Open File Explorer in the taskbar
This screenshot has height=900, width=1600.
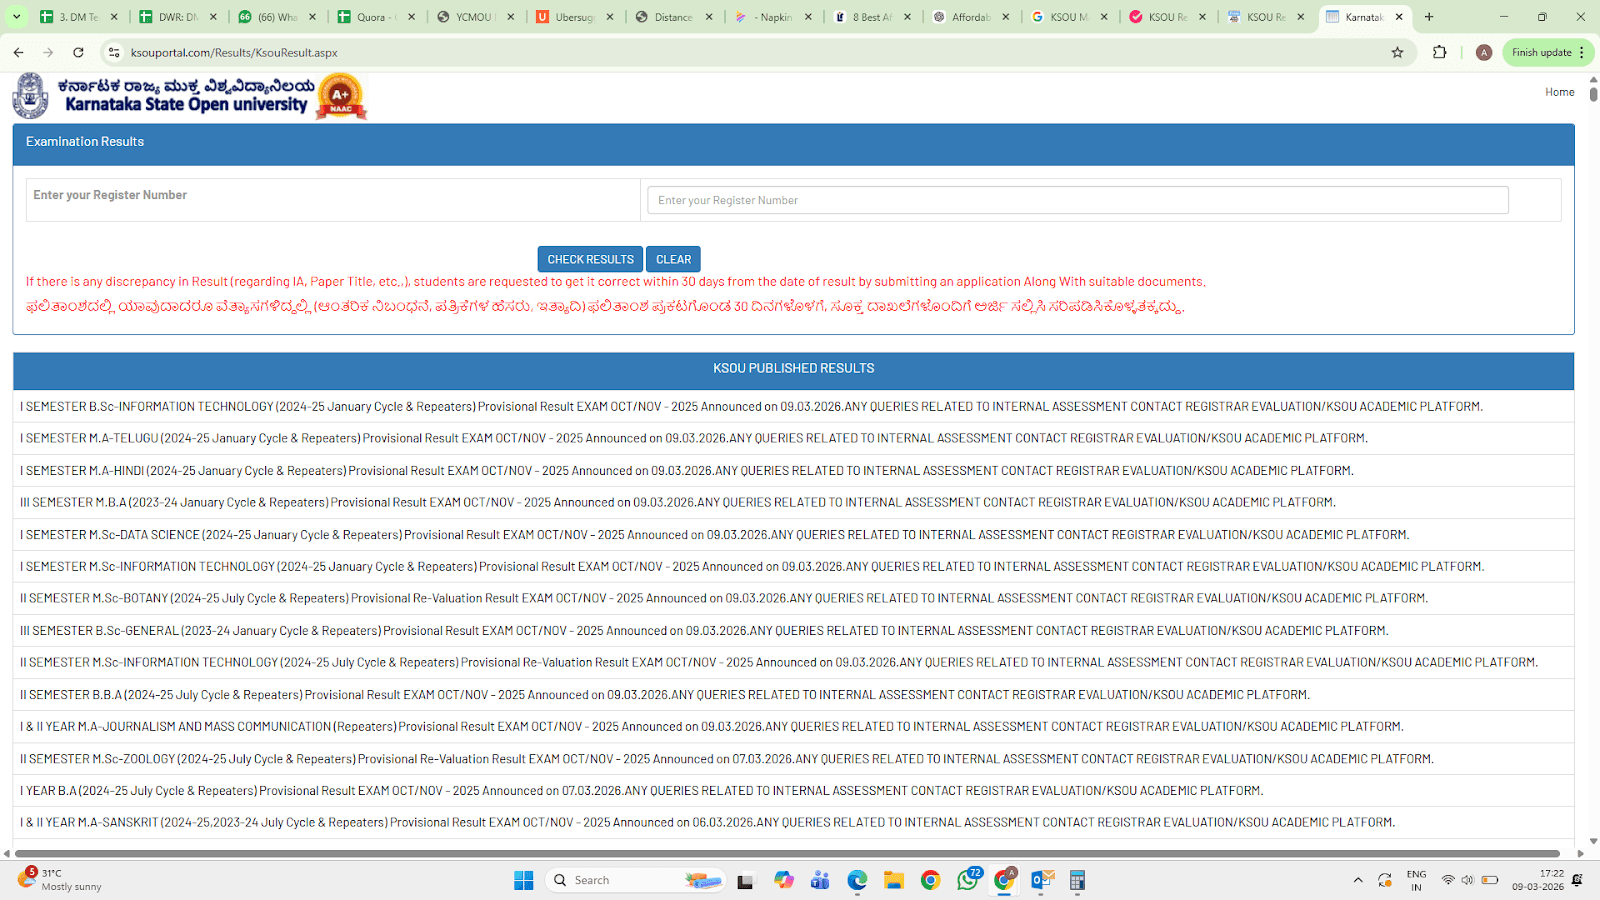(x=893, y=880)
